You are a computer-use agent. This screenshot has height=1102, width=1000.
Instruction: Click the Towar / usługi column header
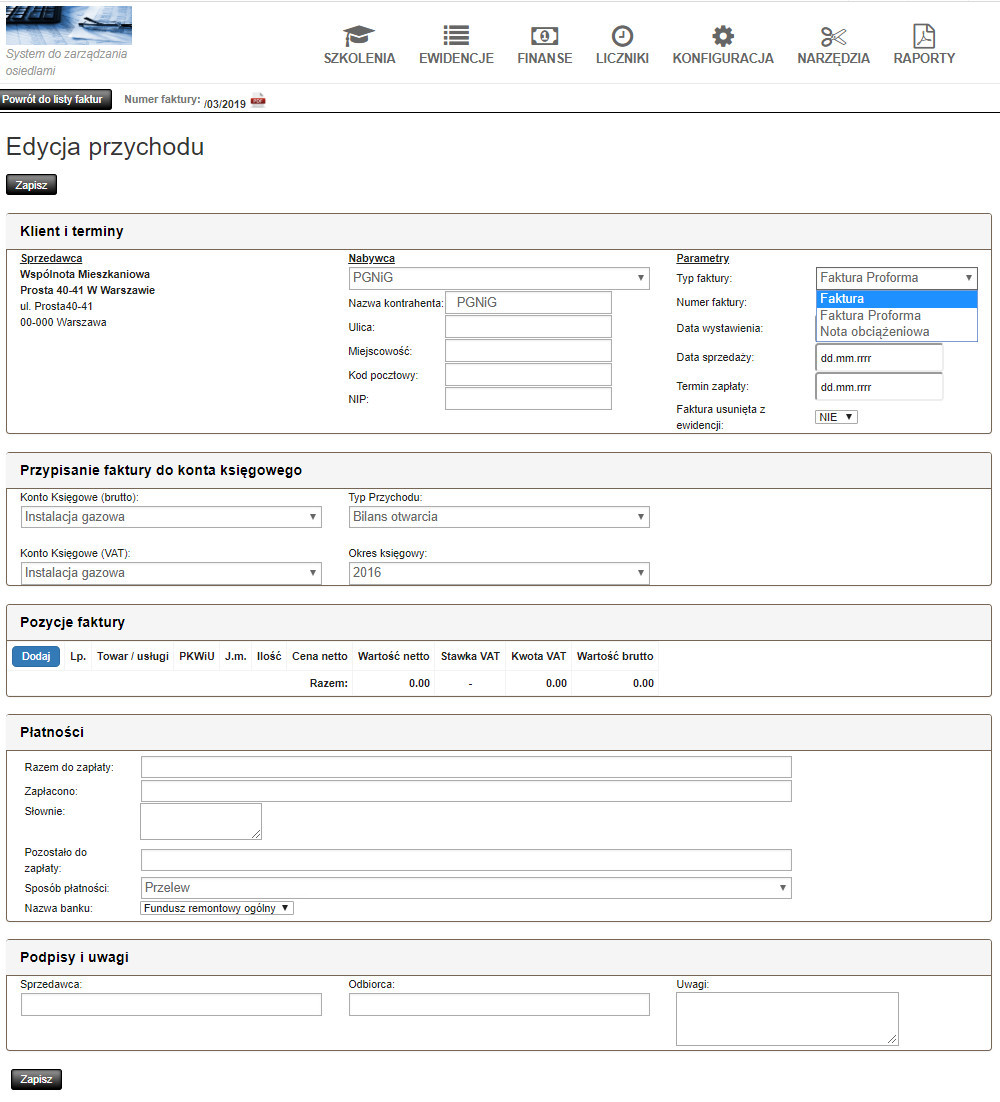(133, 656)
